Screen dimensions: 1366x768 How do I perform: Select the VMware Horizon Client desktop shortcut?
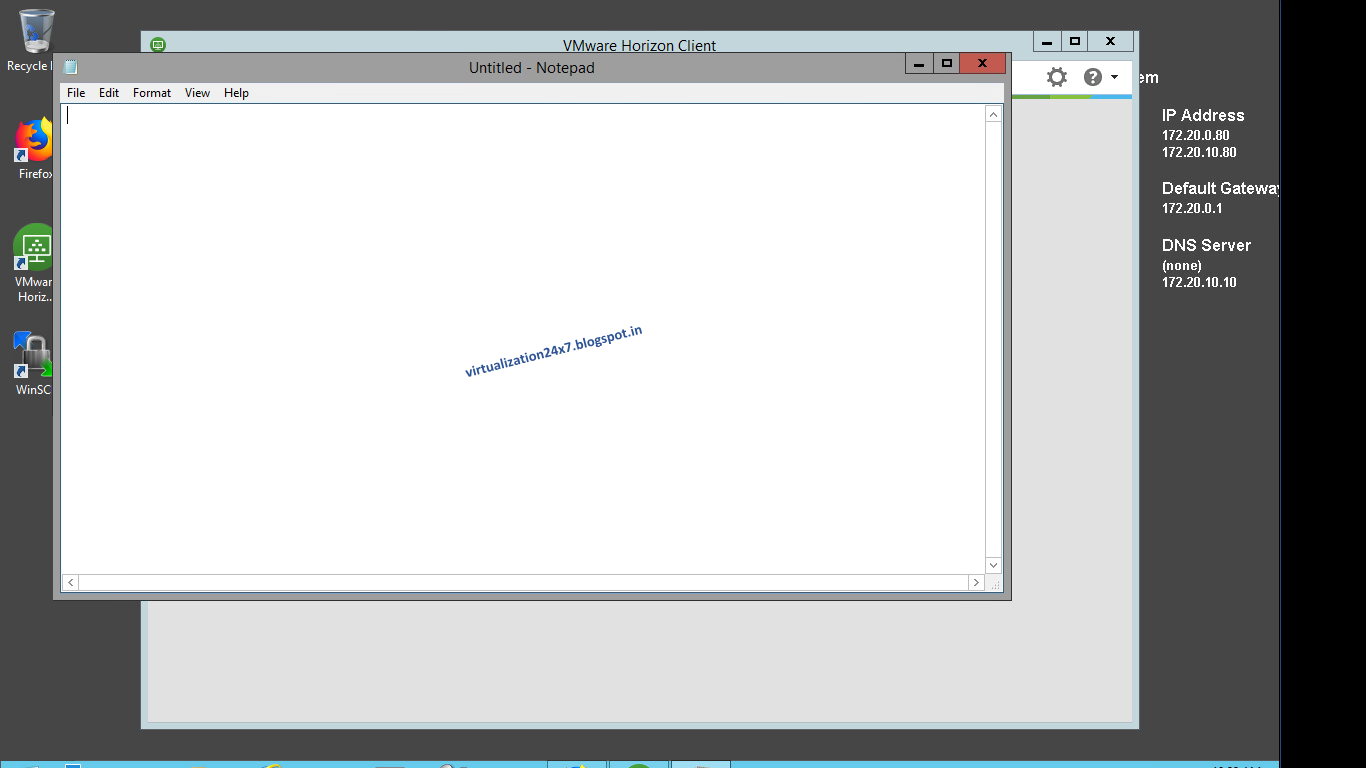pos(34,263)
